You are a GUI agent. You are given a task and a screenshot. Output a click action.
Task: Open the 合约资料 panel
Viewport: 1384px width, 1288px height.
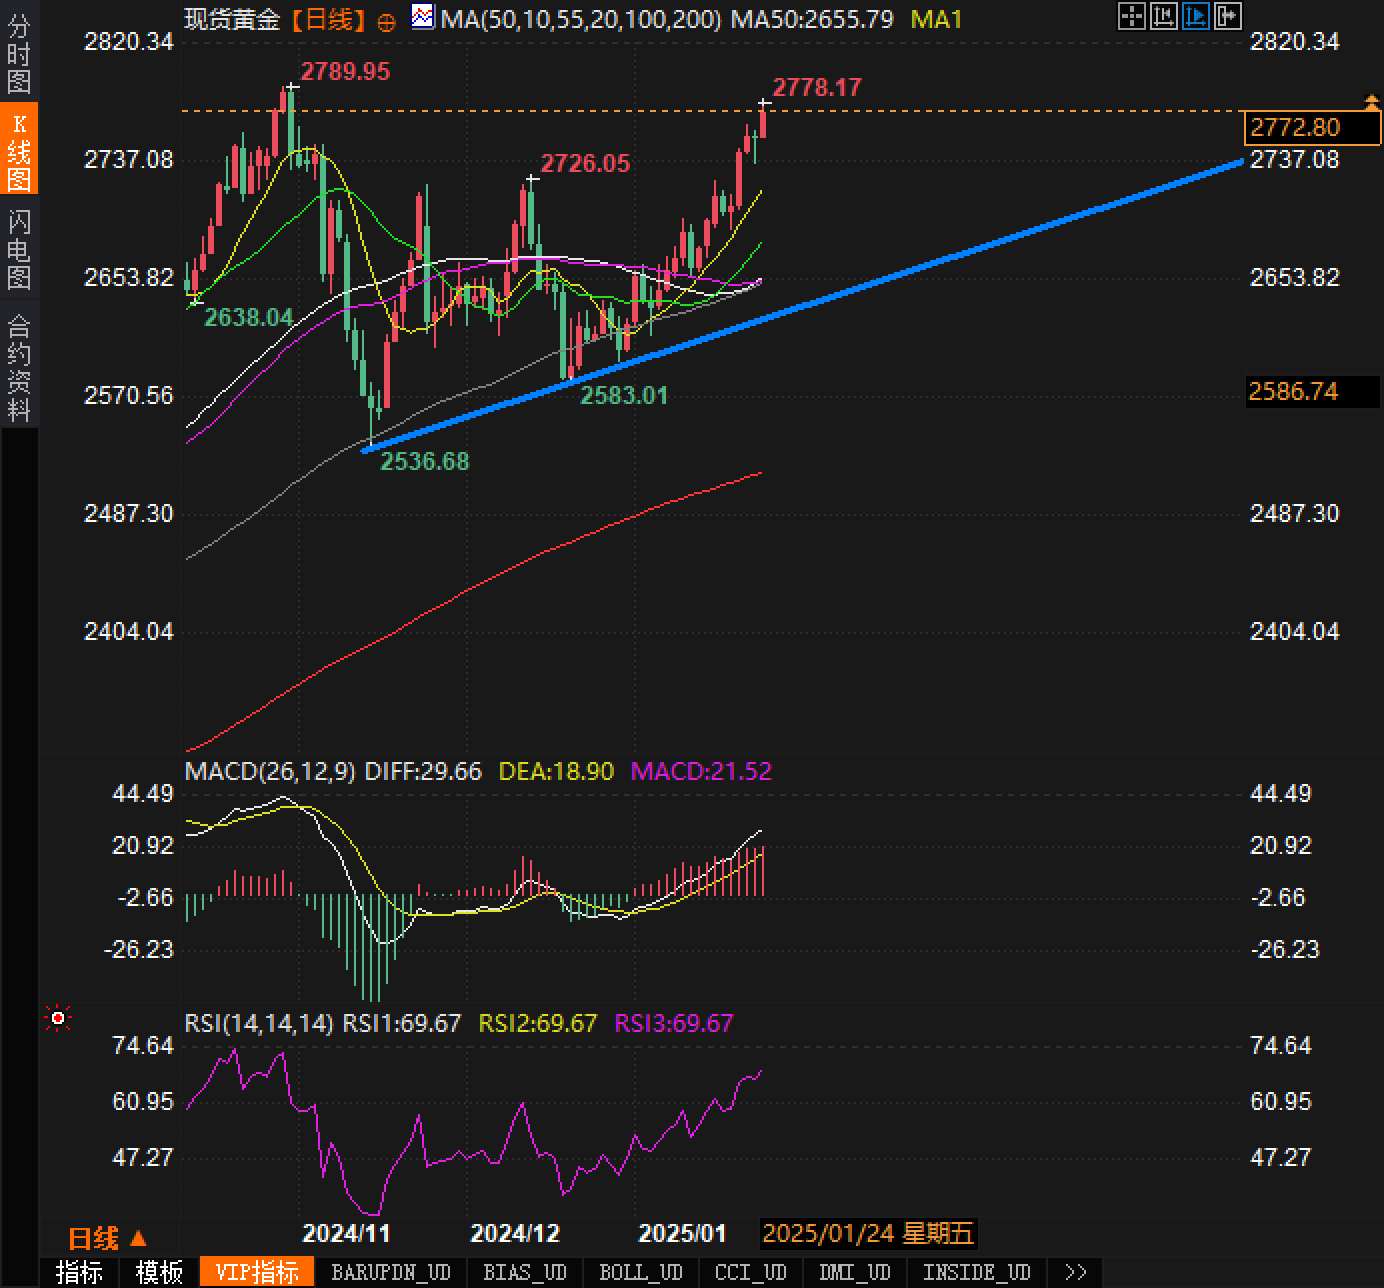(x=19, y=367)
